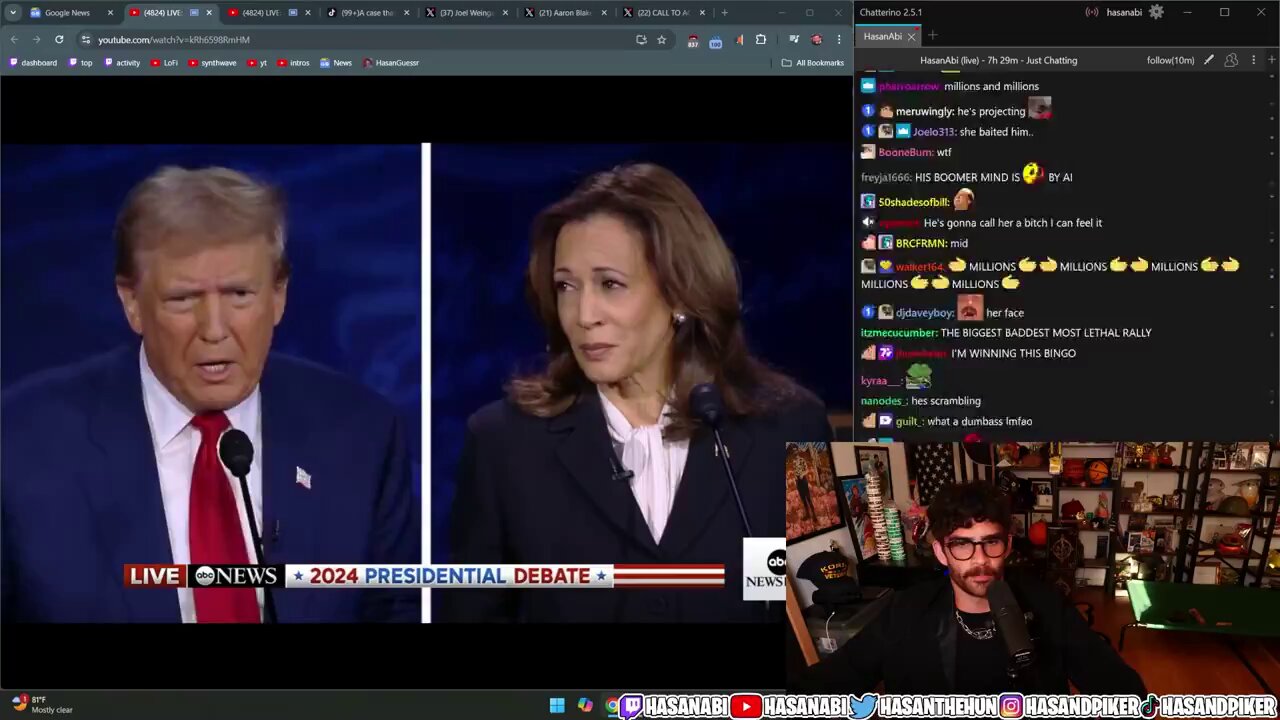The image size is (1280, 720).
Task: Open dashboard bookmark
Action: (x=33, y=62)
